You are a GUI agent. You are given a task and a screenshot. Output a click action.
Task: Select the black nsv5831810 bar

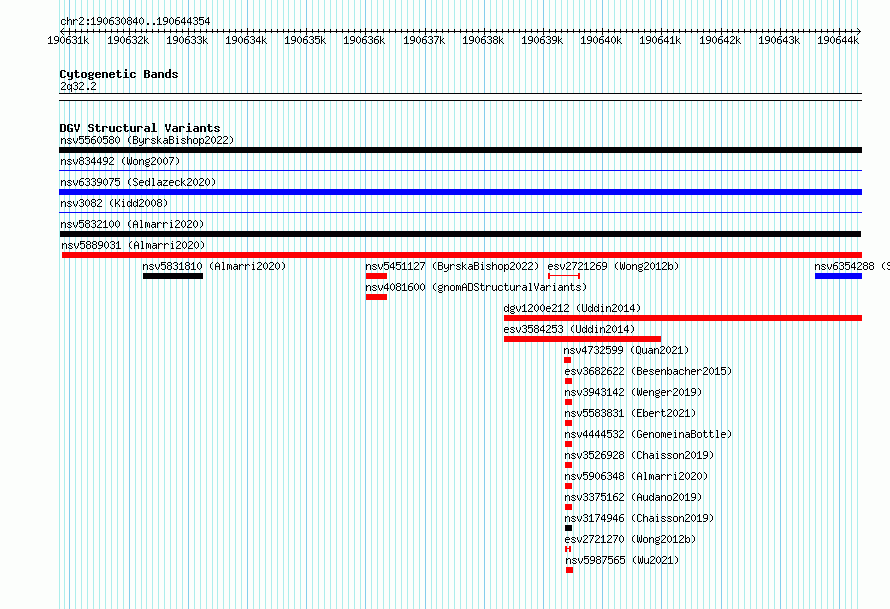coord(173,276)
